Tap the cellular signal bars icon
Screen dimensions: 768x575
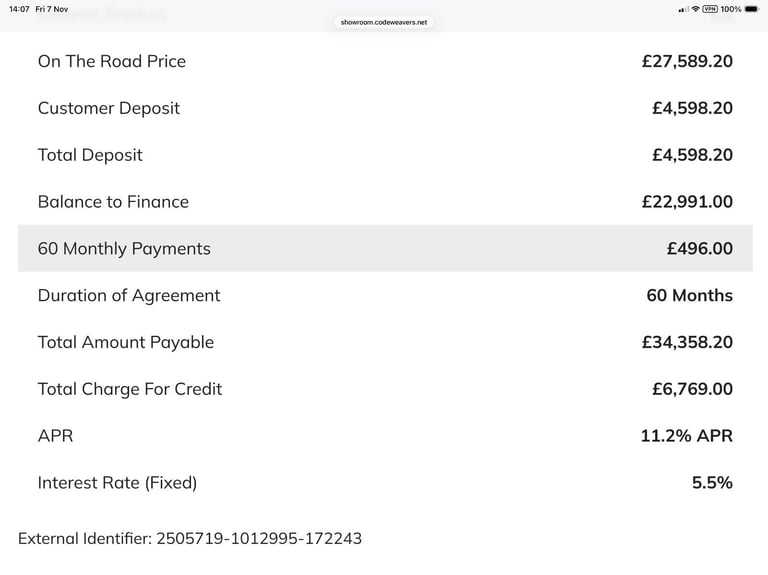[x=683, y=9]
